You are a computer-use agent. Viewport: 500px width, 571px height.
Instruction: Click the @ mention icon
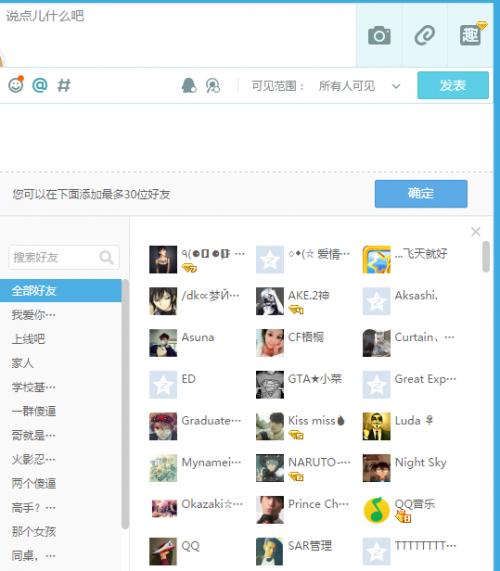click(x=40, y=85)
